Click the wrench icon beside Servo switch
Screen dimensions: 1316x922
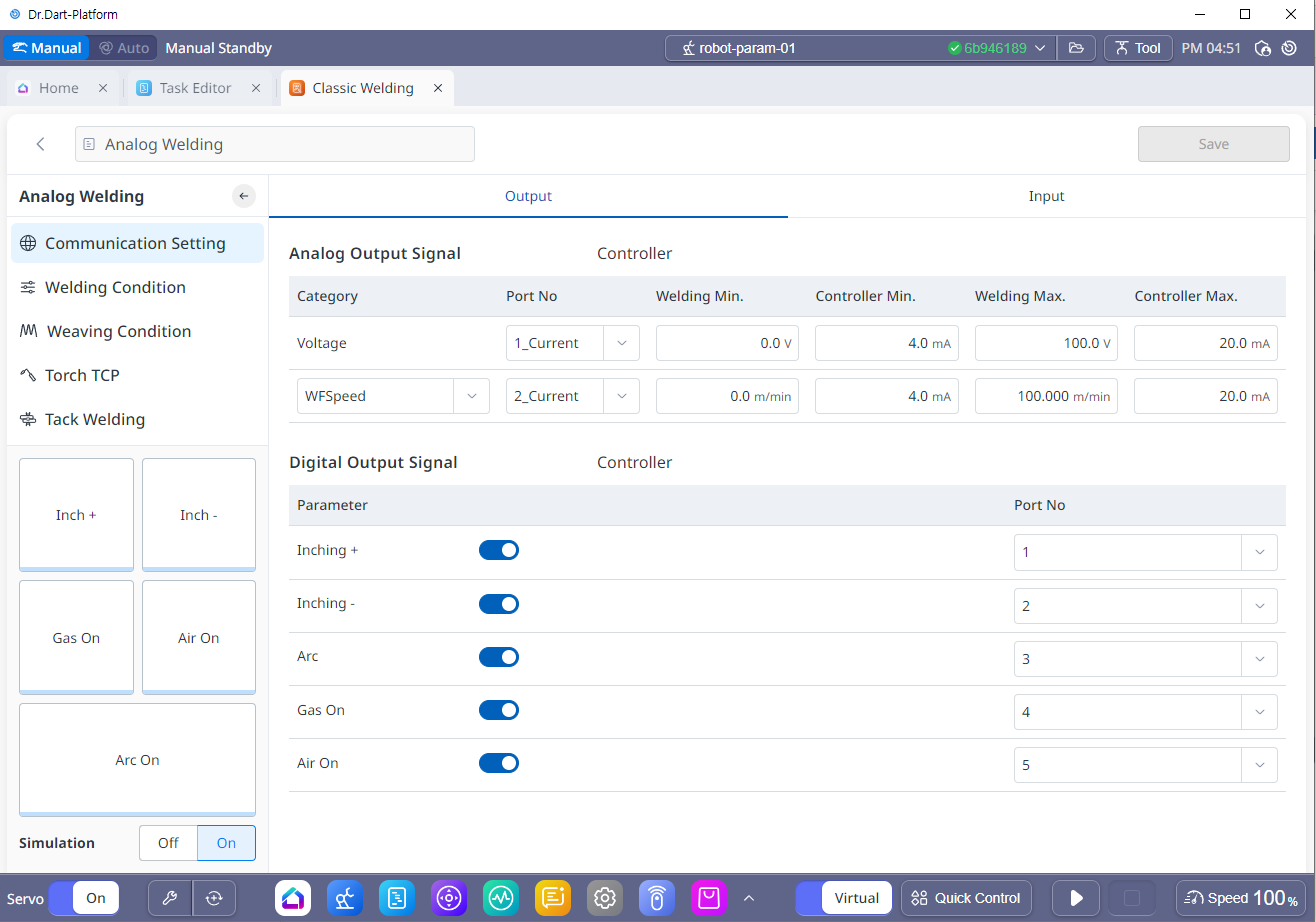169,898
